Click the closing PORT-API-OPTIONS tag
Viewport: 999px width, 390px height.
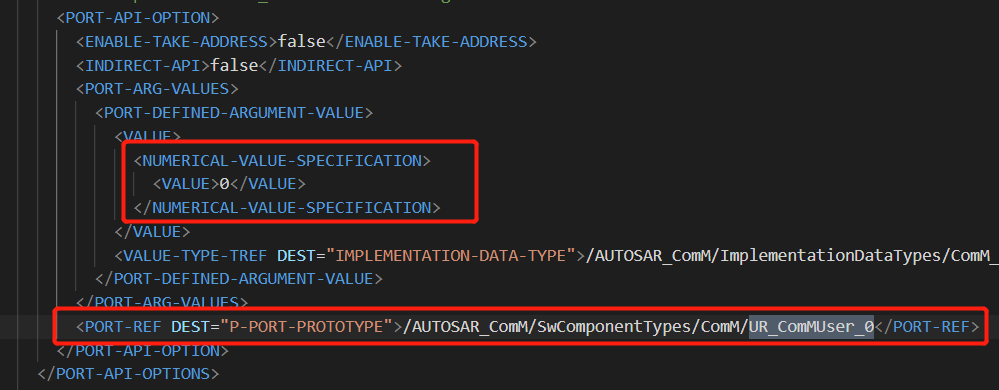click(128, 373)
